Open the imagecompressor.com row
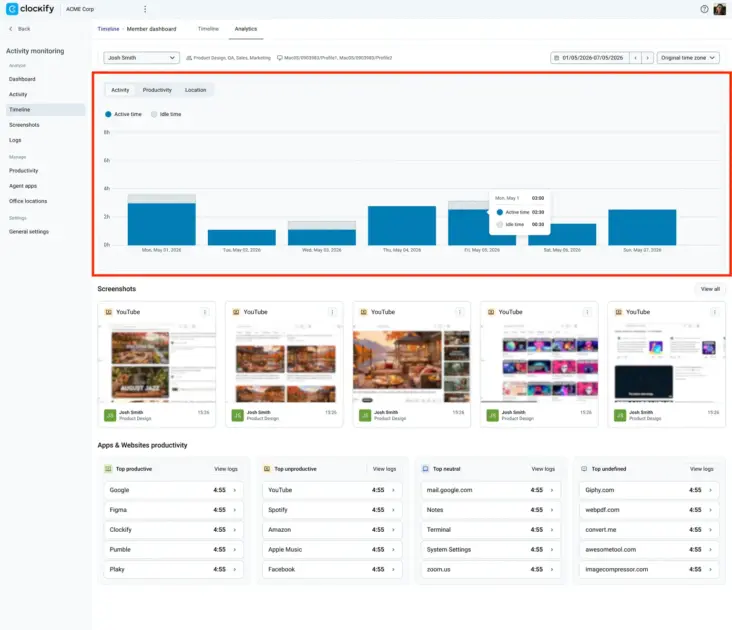This screenshot has height=630, width=732. 649,569
